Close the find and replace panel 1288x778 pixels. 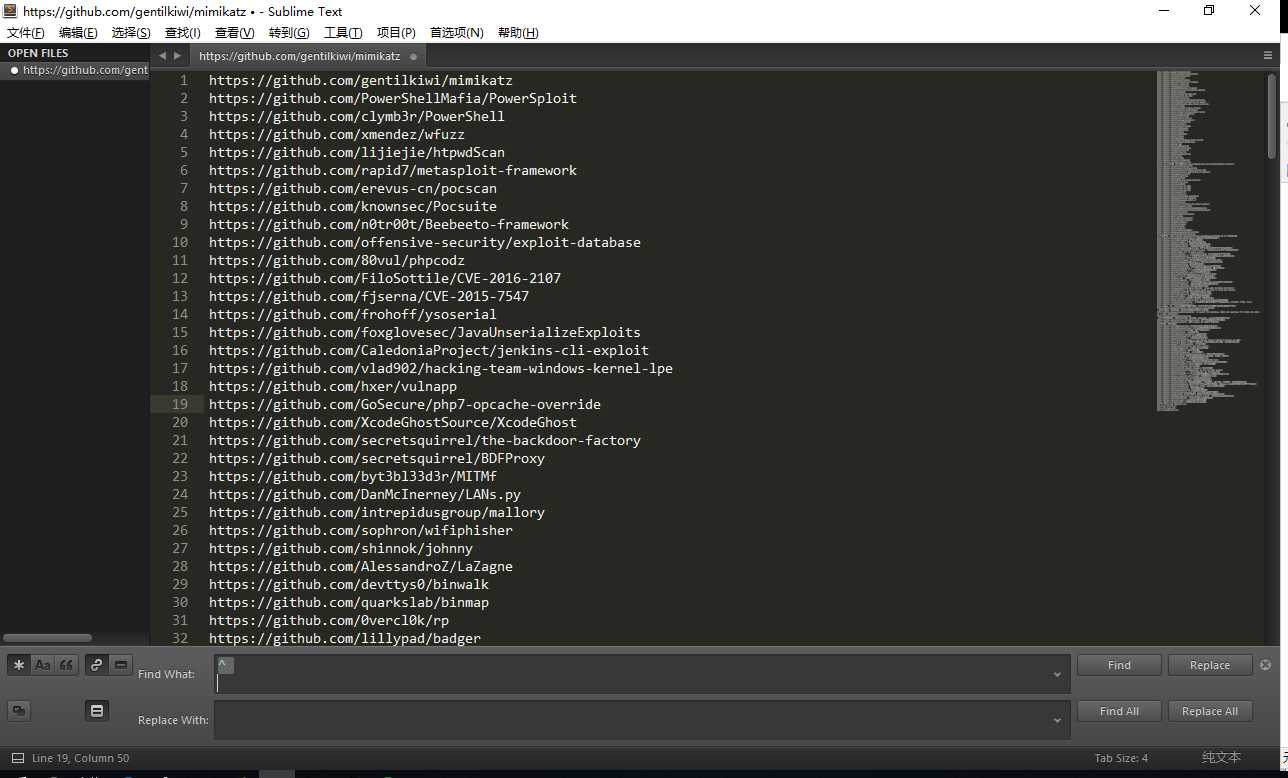1265,665
